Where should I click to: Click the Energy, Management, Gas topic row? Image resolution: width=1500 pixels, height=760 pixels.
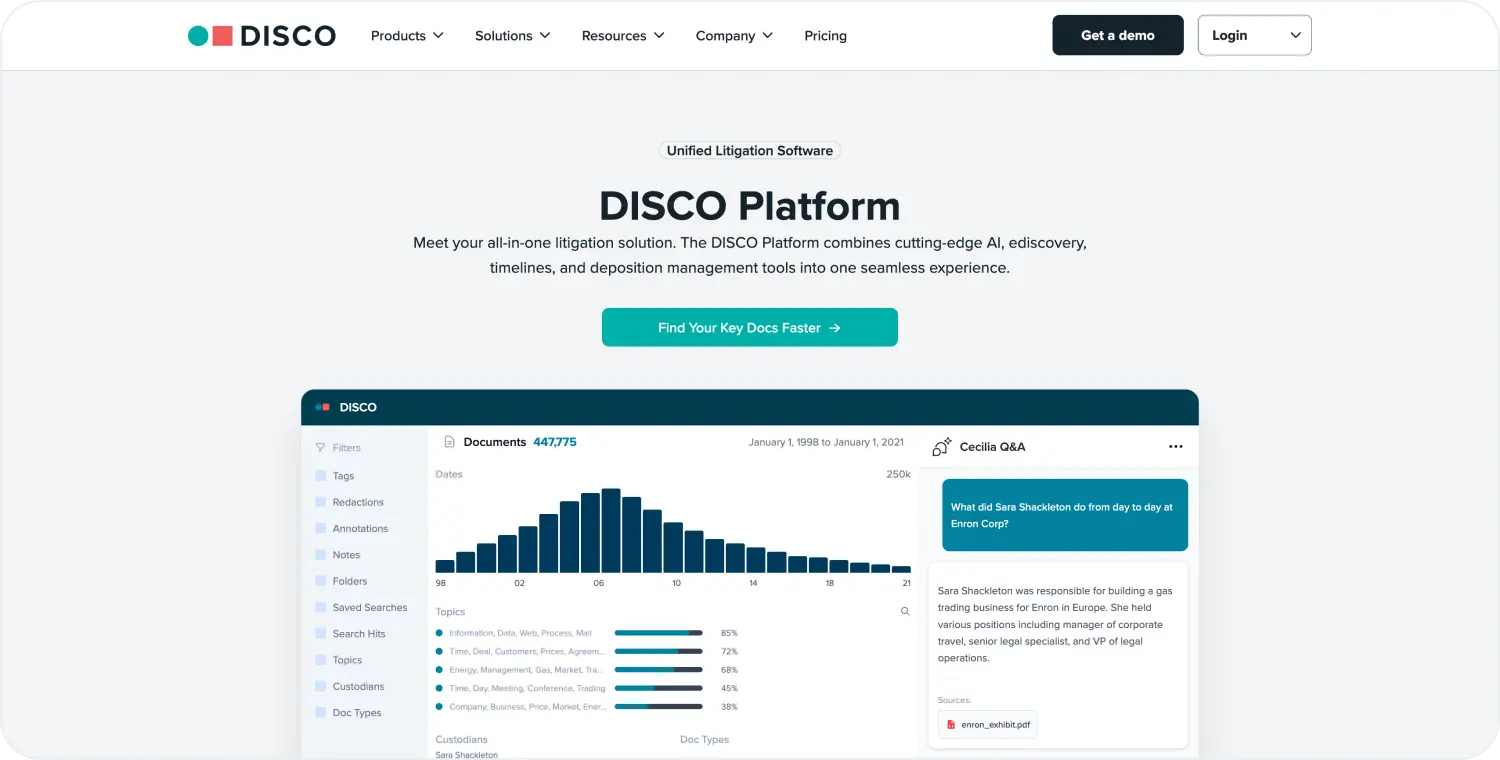click(x=587, y=670)
